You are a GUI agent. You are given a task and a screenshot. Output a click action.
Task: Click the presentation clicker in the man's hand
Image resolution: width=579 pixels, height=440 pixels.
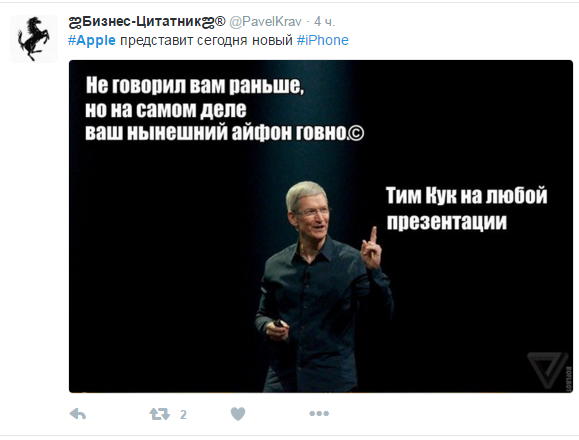tap(279, 324)
